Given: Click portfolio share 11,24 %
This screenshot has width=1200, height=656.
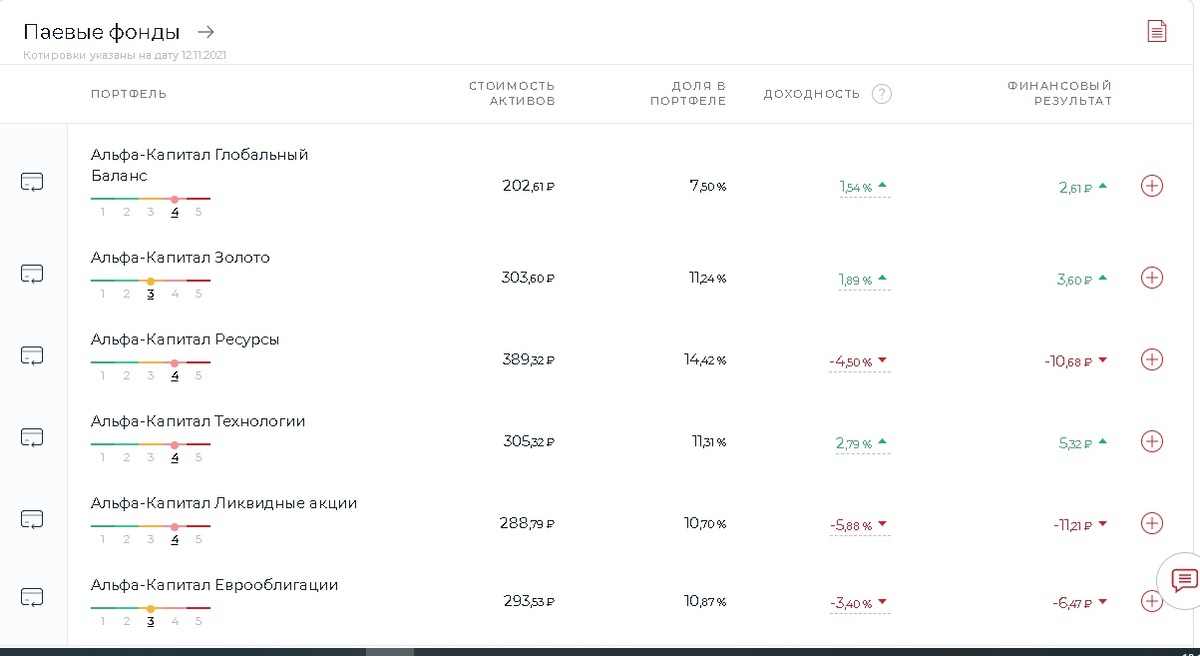Looking at the screenshot, I should [707, 278].
